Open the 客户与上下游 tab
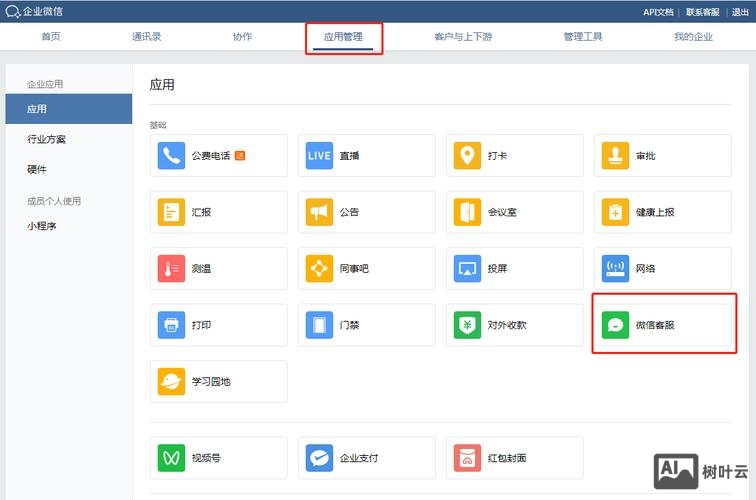 (x=463, y=36)
